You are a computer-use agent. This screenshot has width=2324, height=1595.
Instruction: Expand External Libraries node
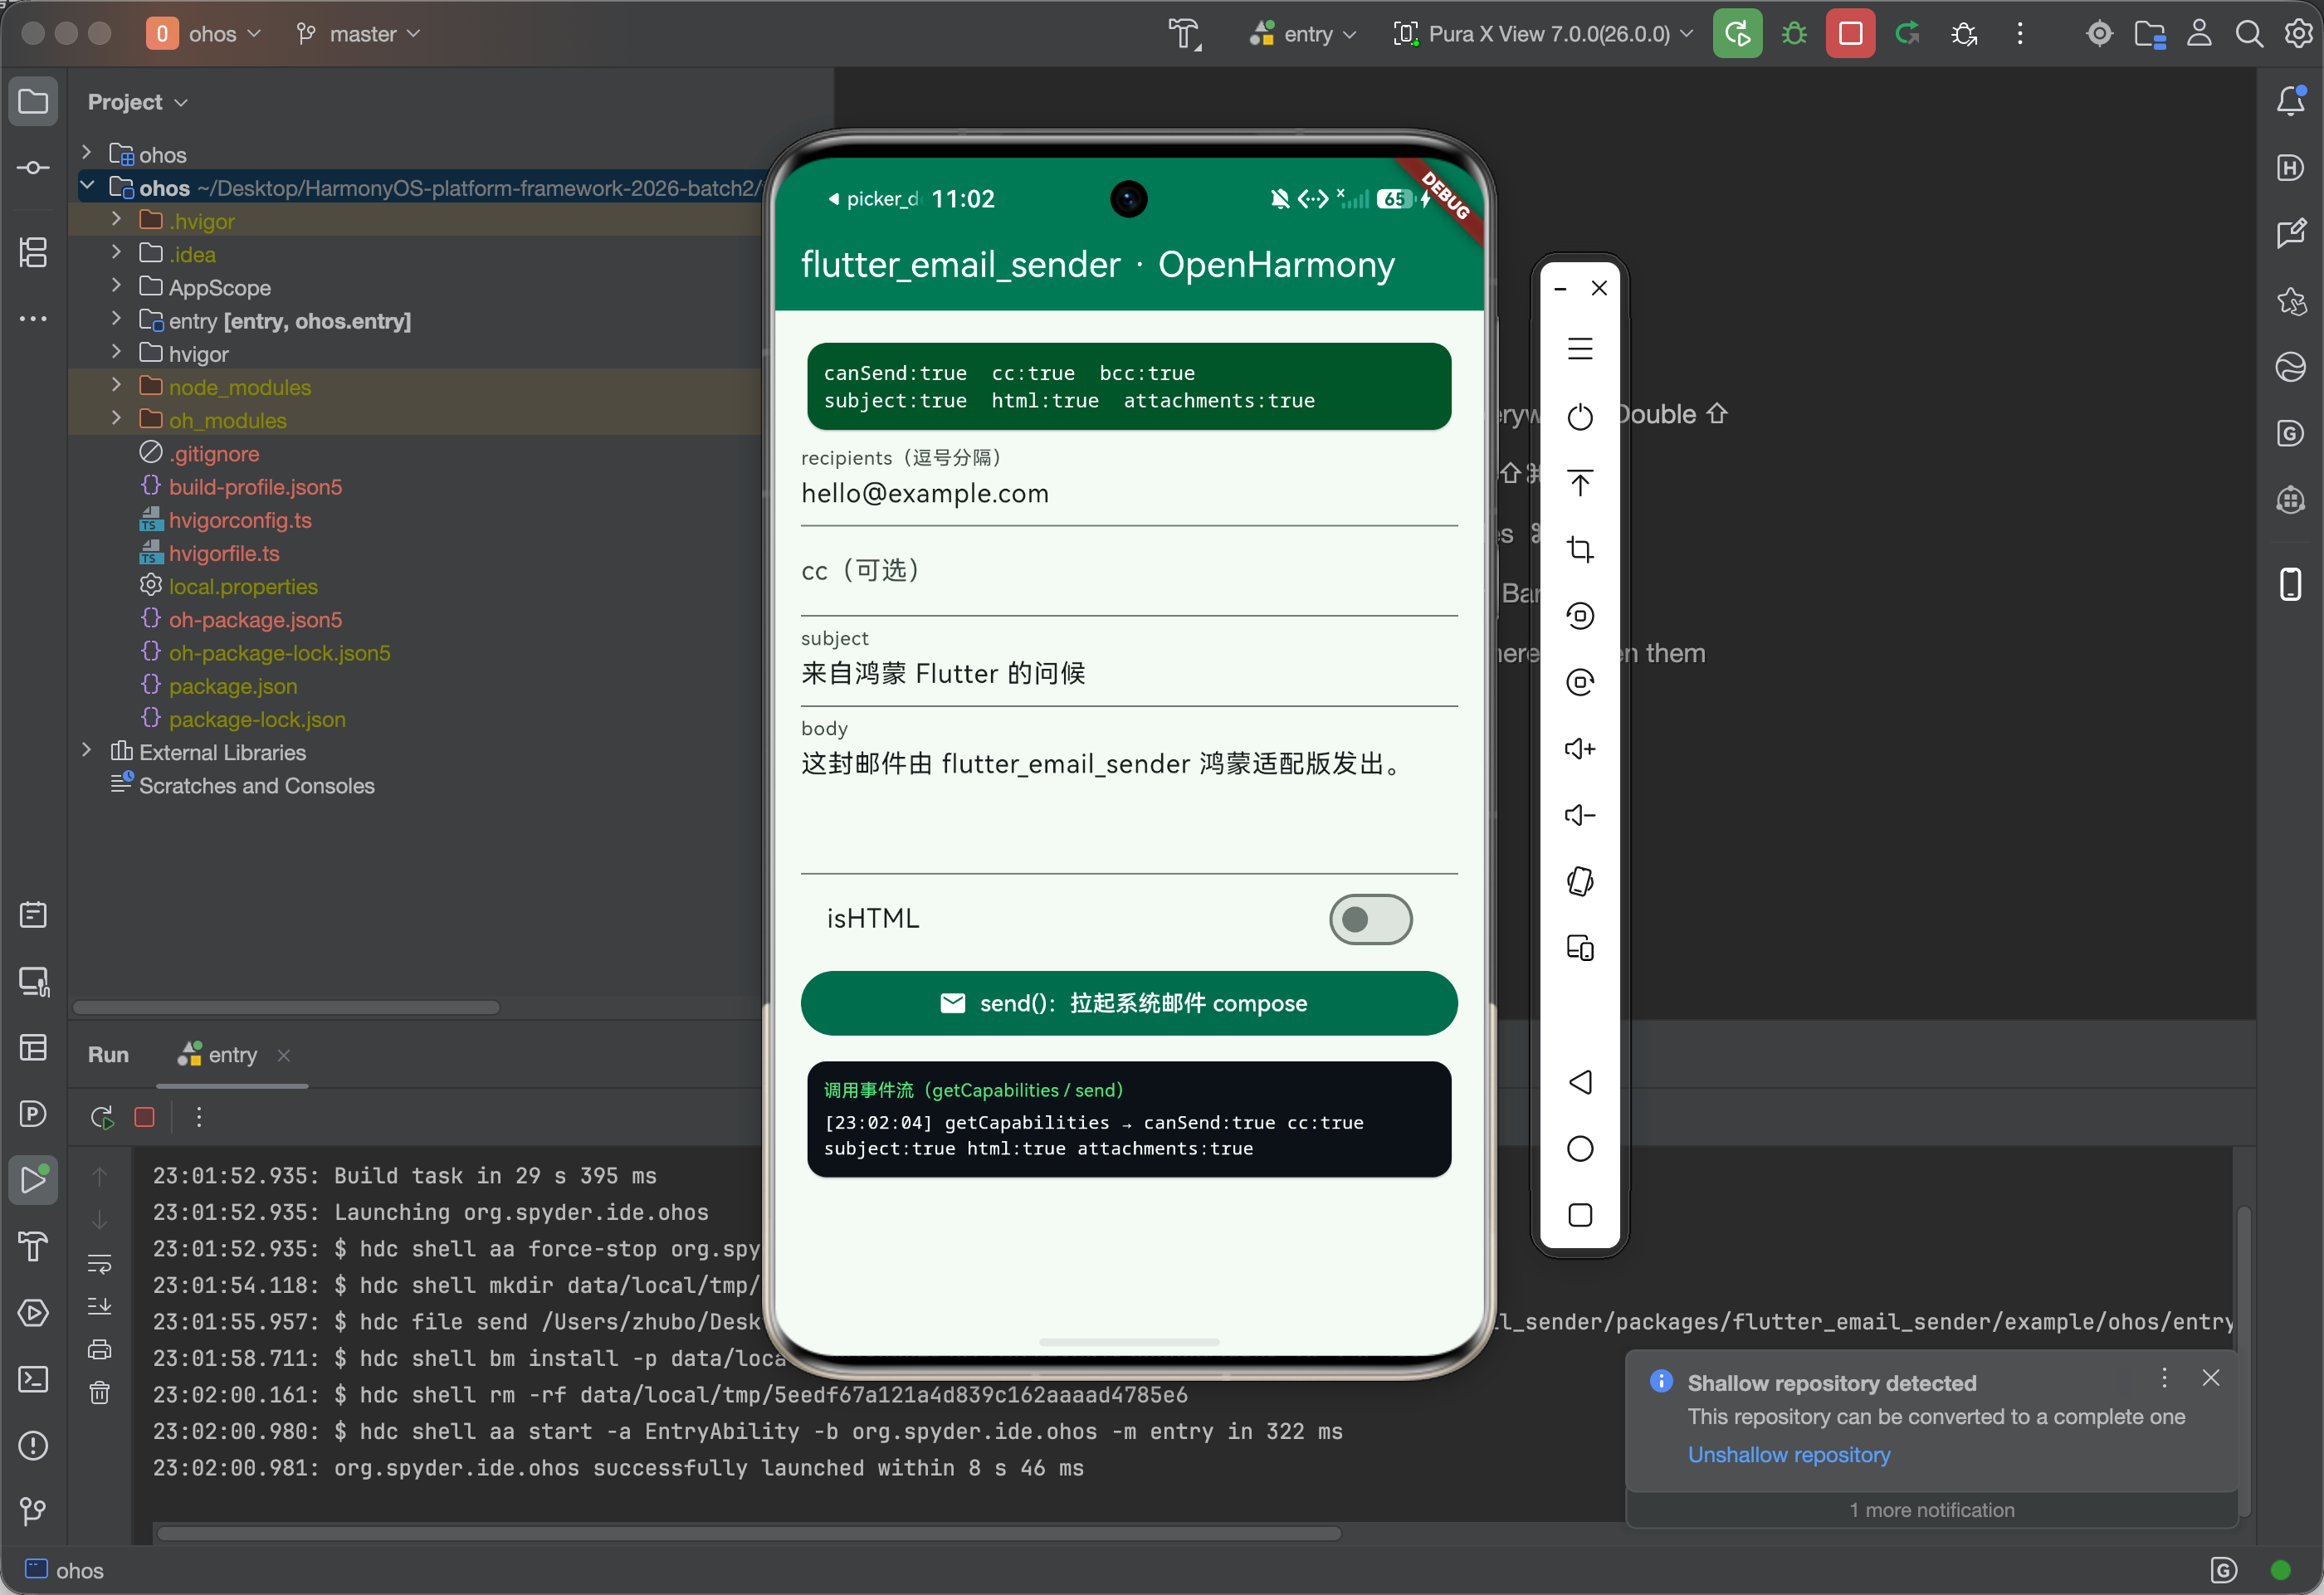tap(86, 750)
